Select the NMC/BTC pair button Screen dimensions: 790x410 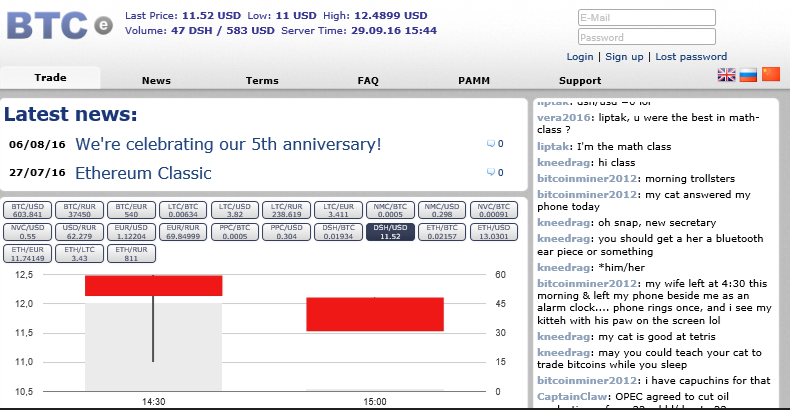(x=390, y=211)
